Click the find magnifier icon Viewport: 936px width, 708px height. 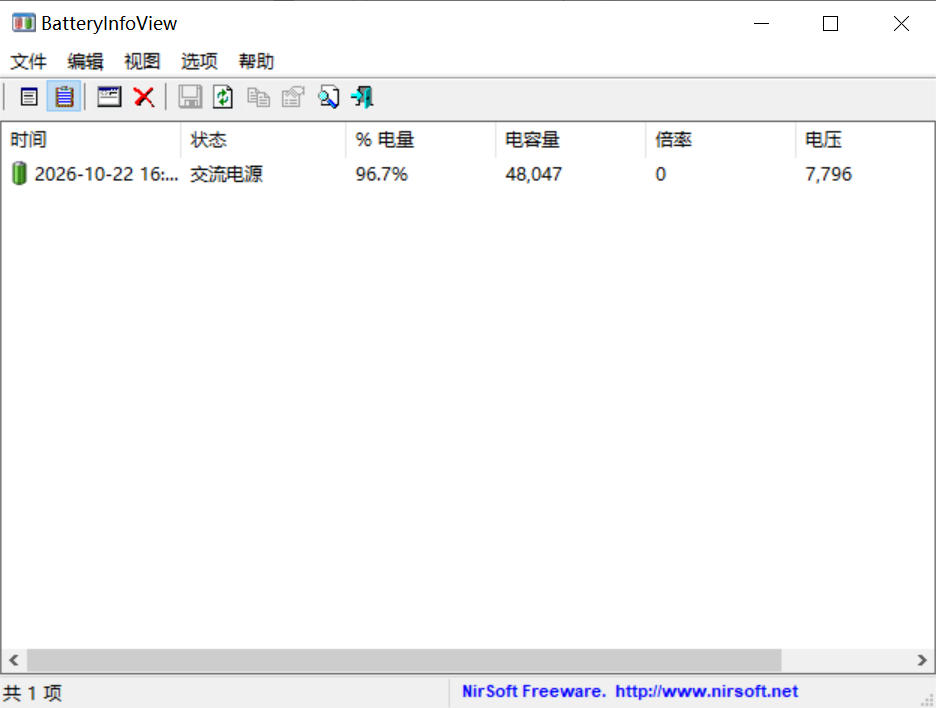tap(328, 97)
